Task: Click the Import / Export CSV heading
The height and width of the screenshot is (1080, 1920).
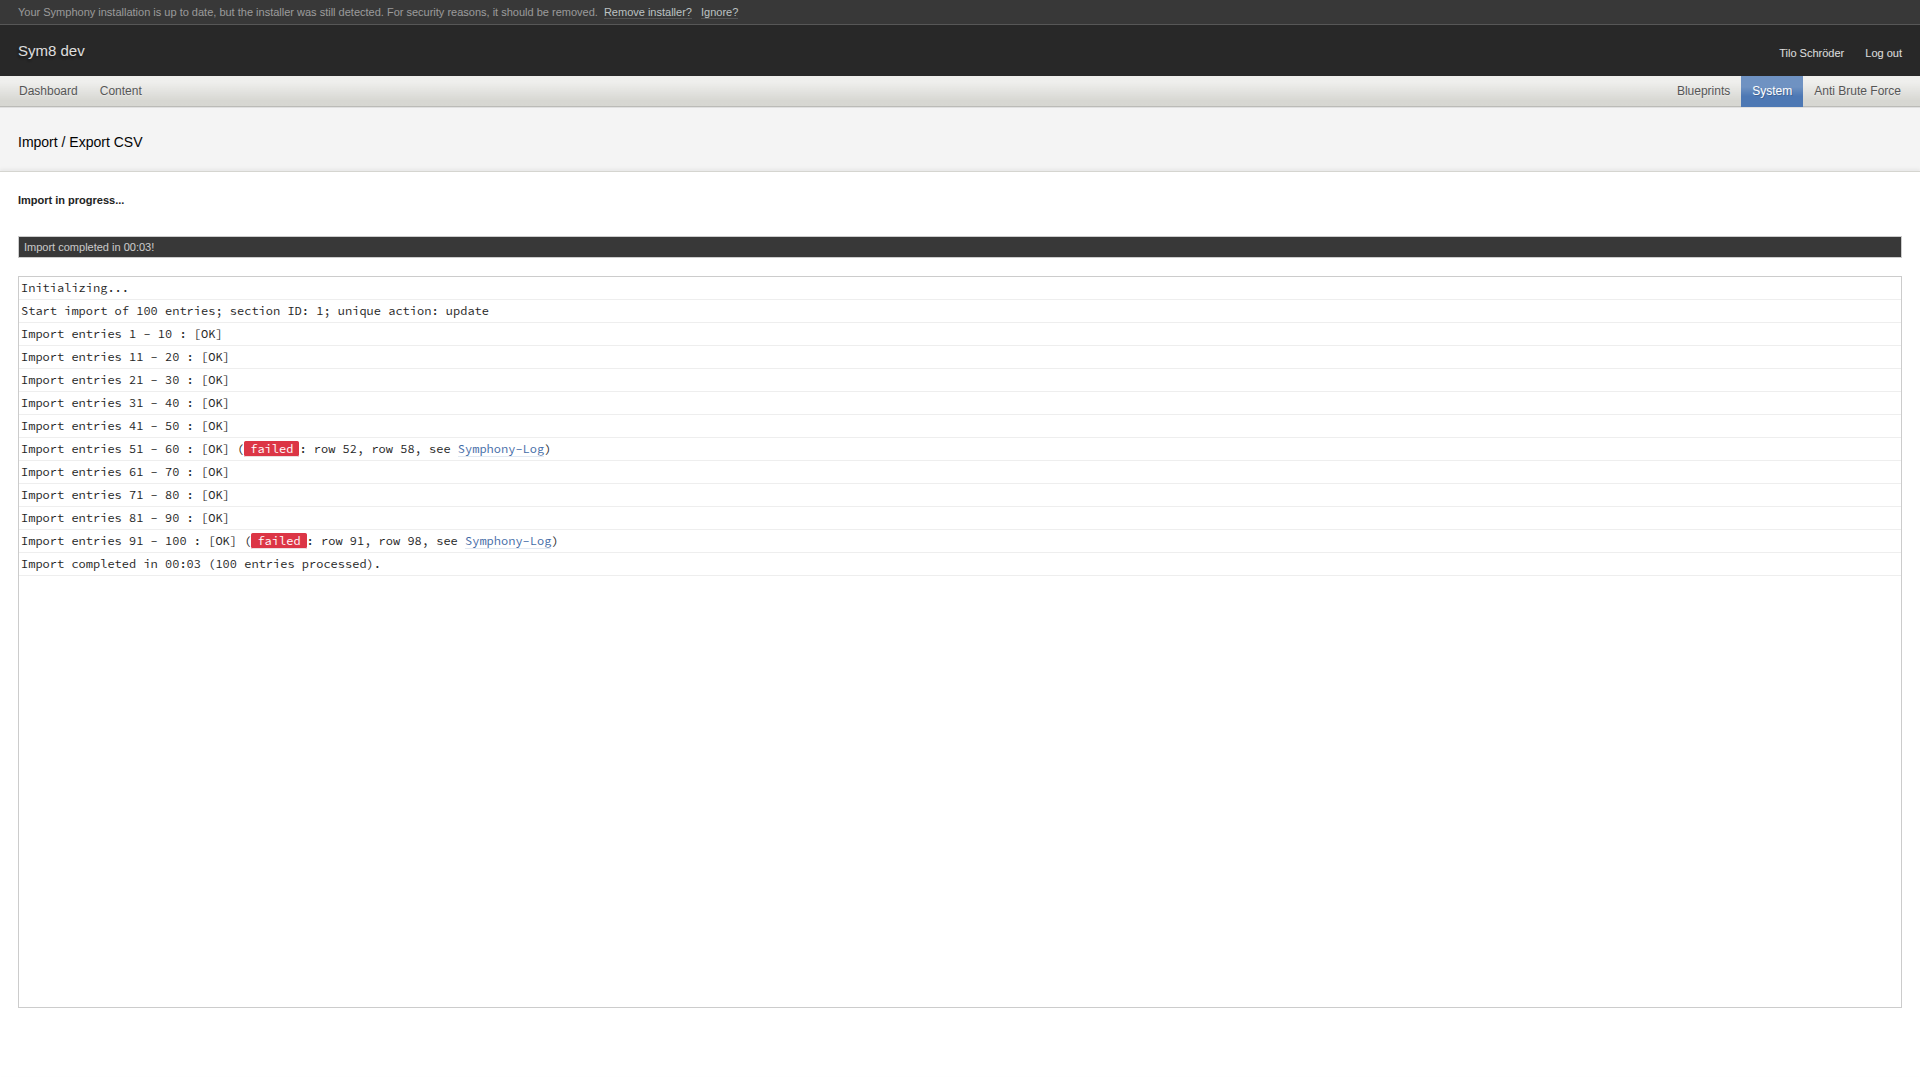Action: tap(80, 142)
